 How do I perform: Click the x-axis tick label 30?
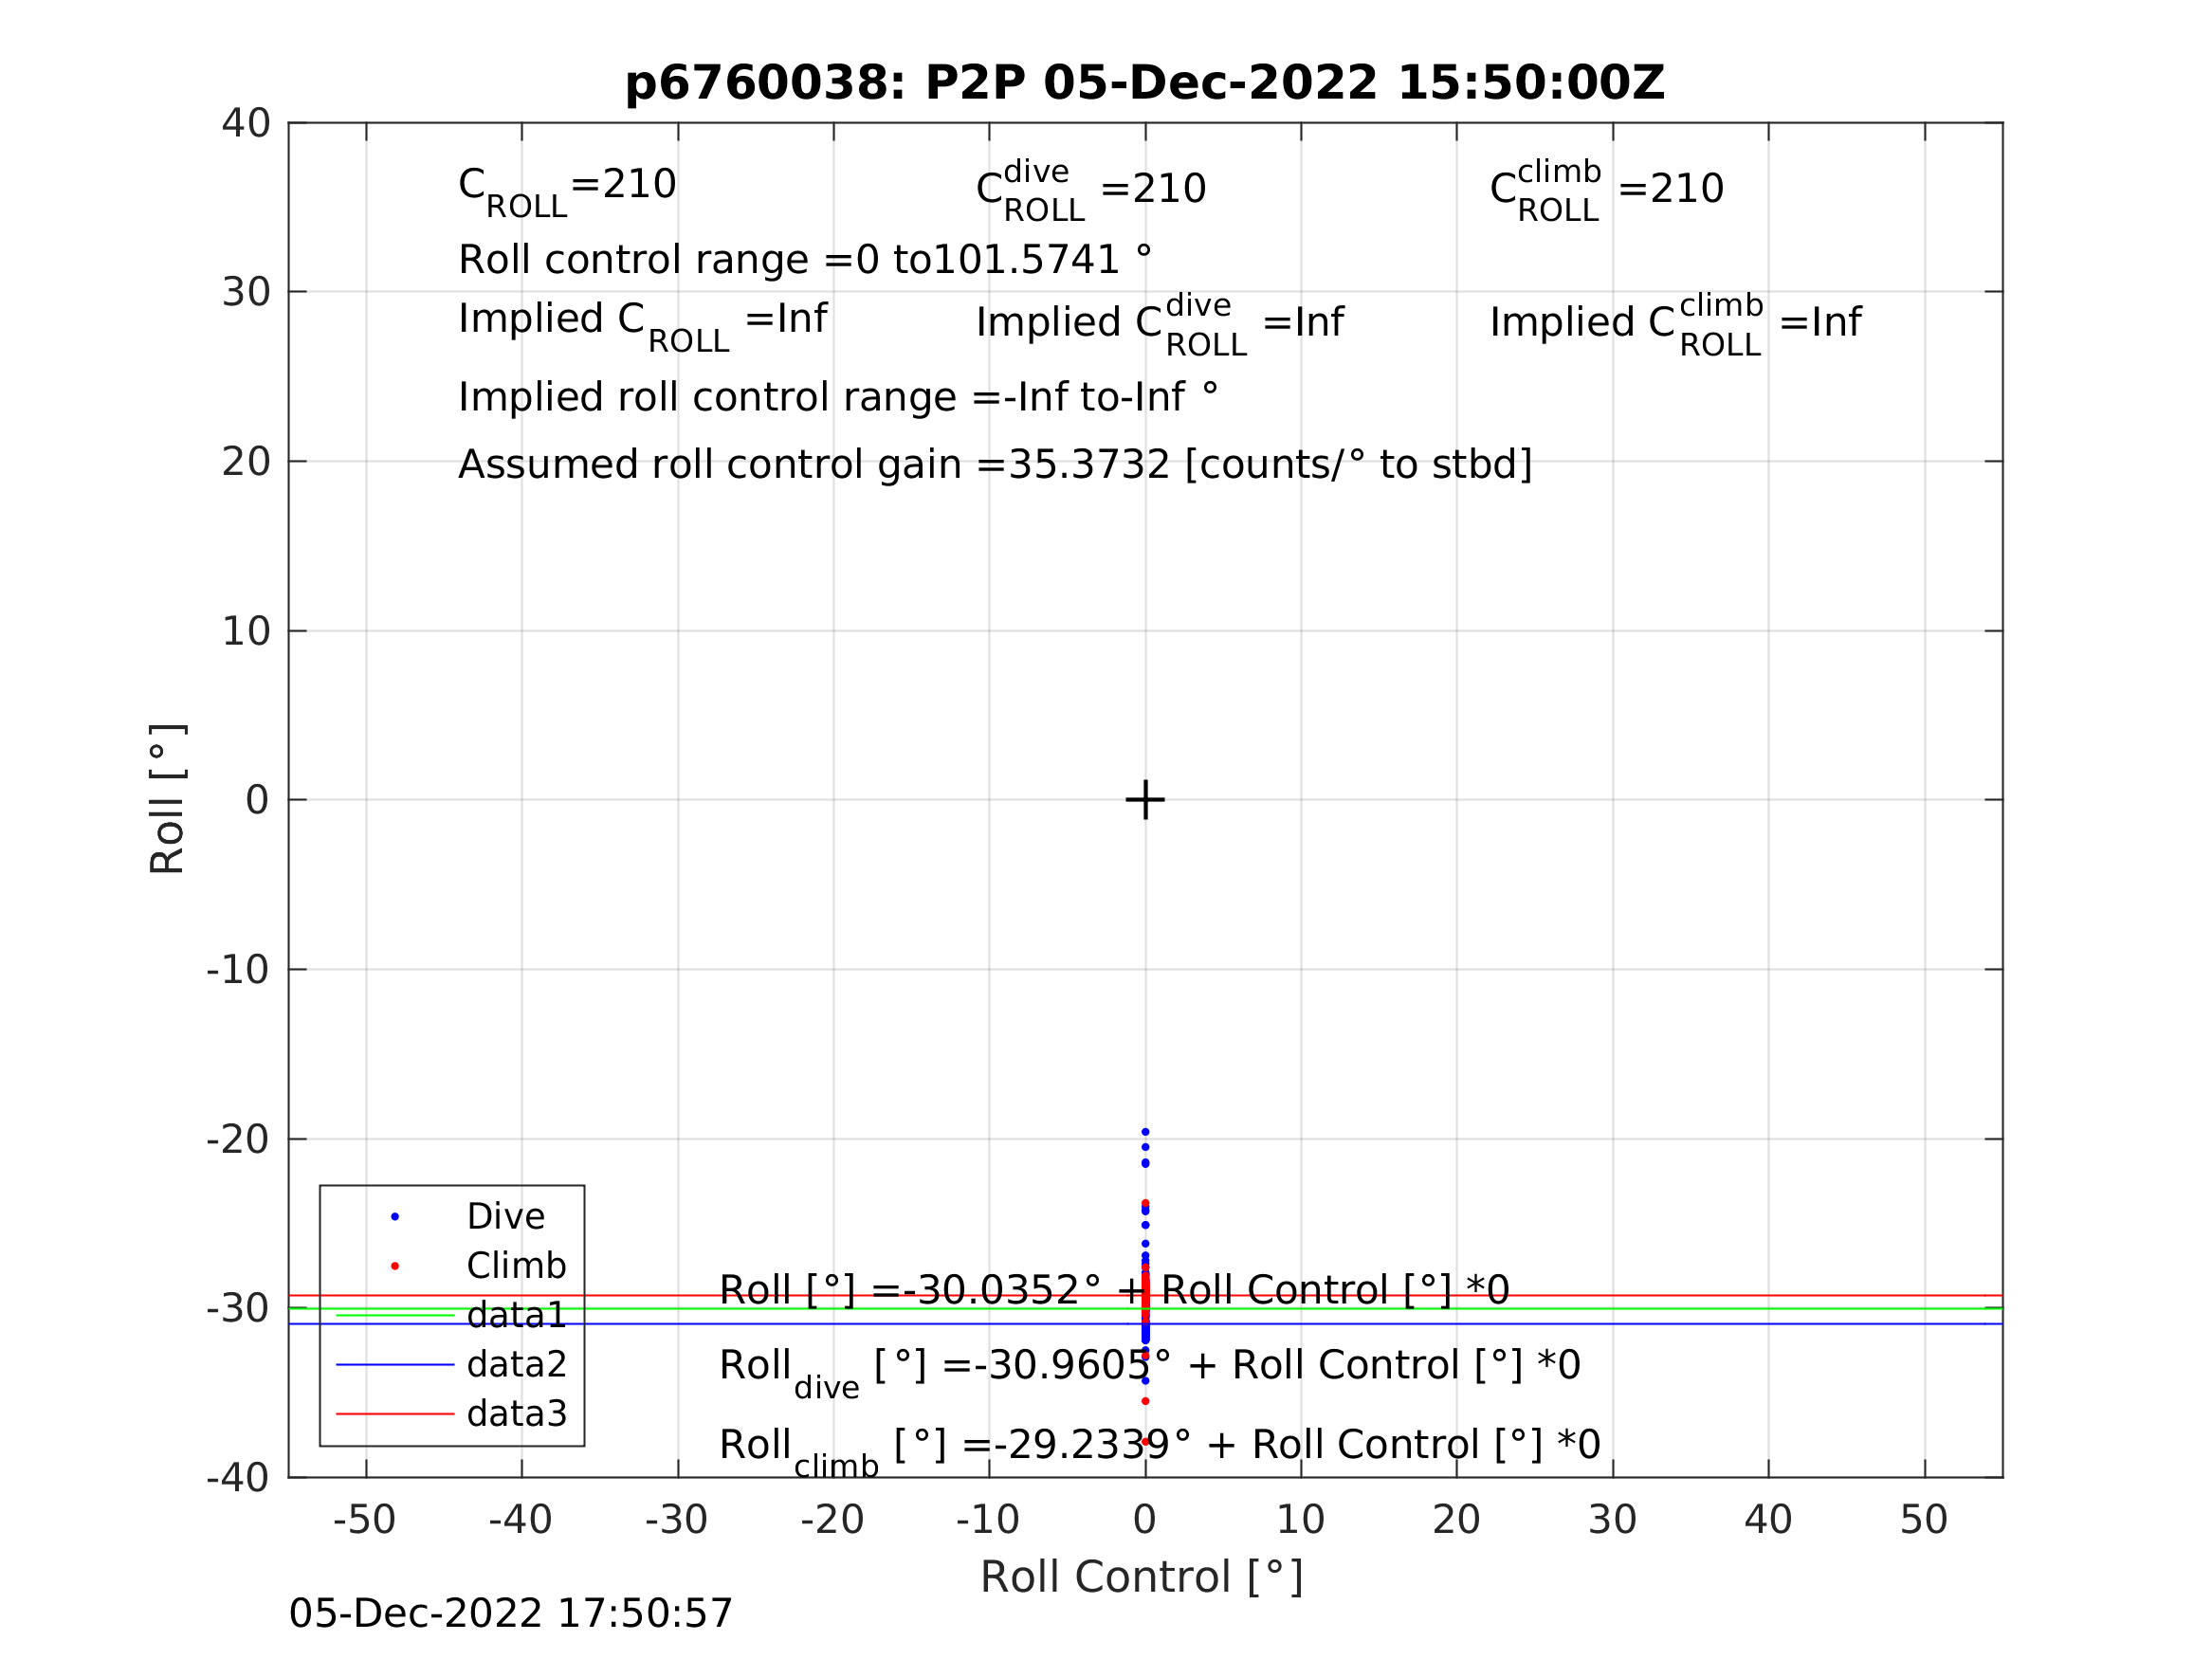tap(1612, 1521)
